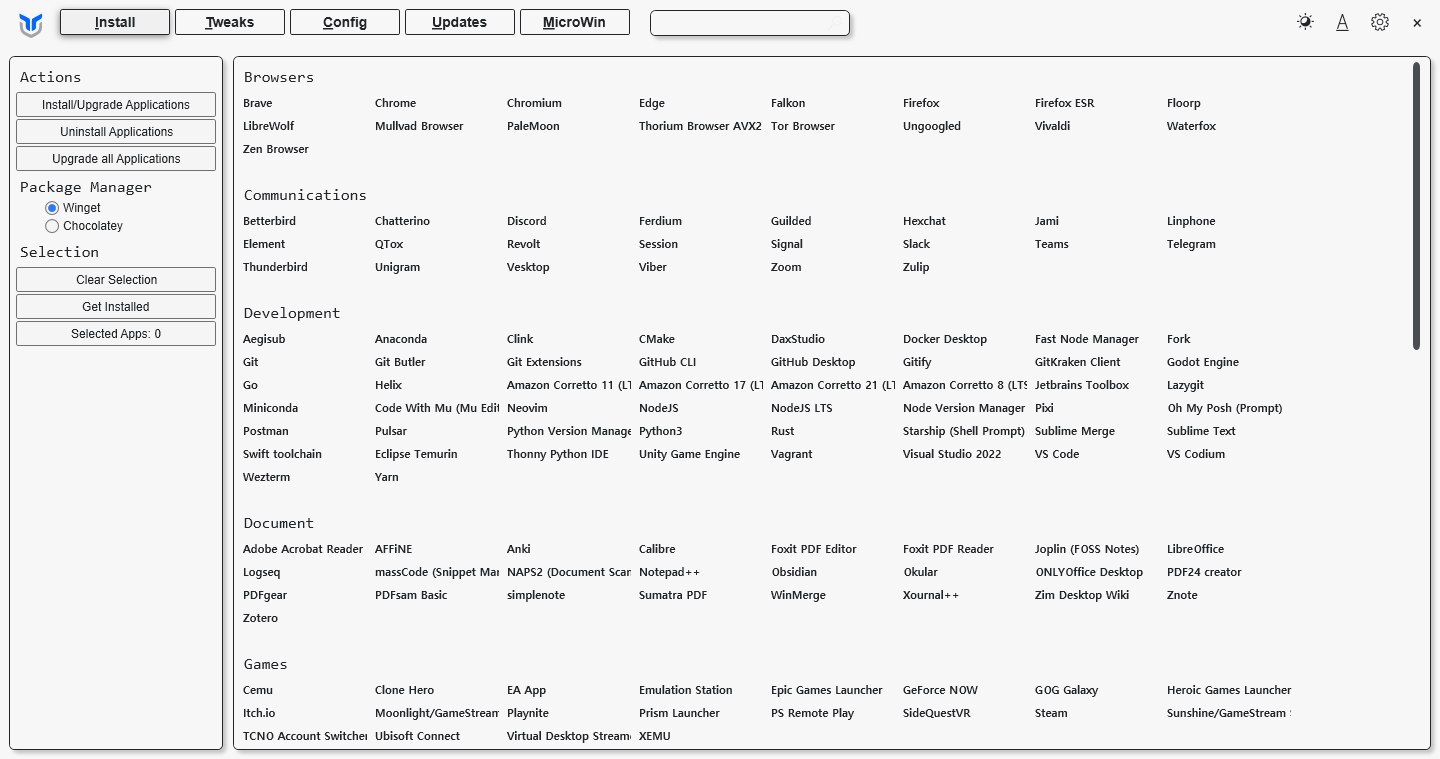Select NodeJS LTS entry
Image resolution: width=1440 pixels, height=759 pixels.
coord(801,408)
